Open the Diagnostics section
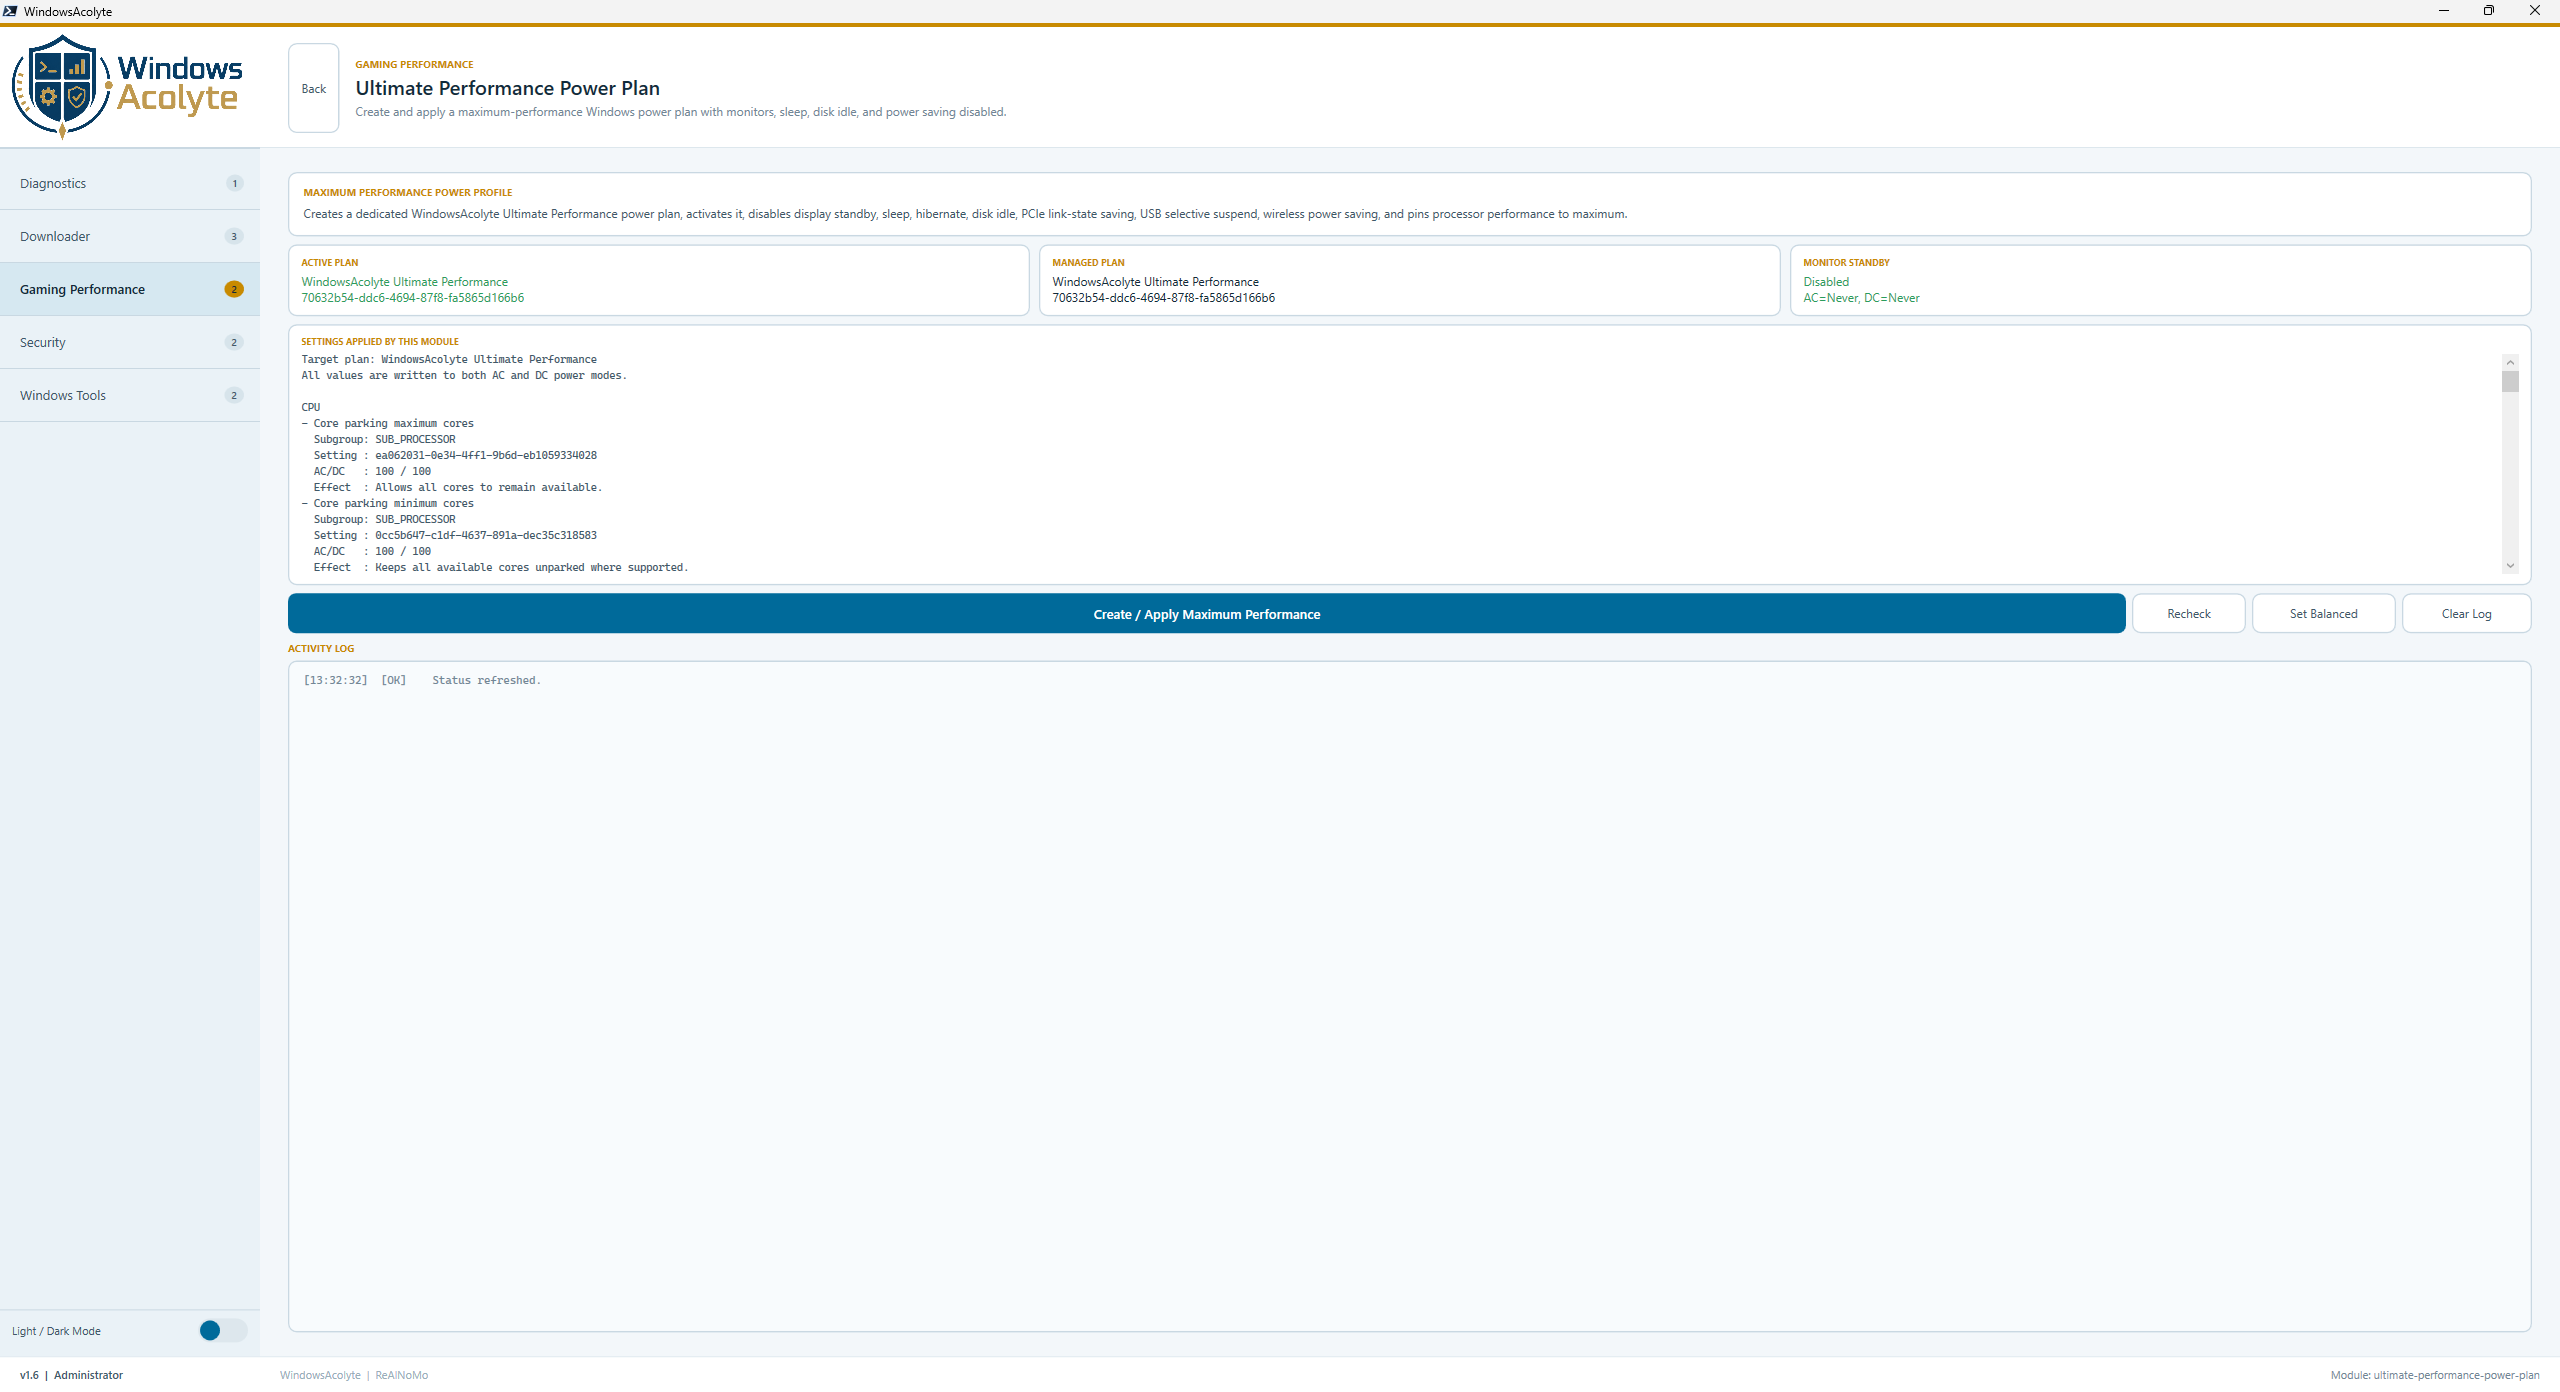The height and width of the screenshot is (1392, 2560). pyautogui.click(x=130, y=183)
